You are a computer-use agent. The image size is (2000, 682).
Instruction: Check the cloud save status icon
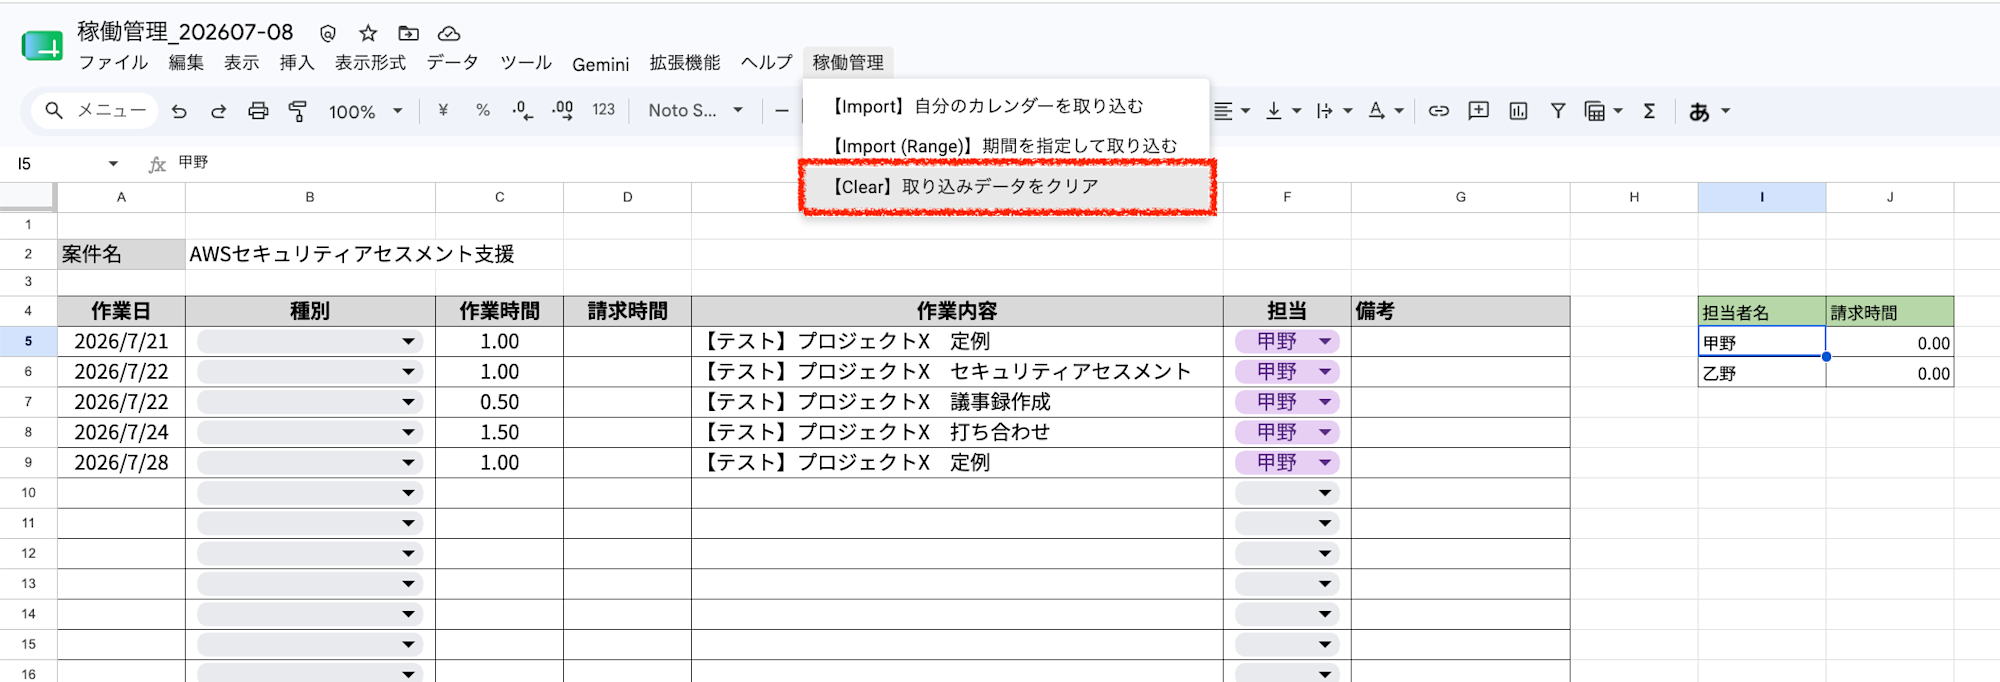[449, 33]
